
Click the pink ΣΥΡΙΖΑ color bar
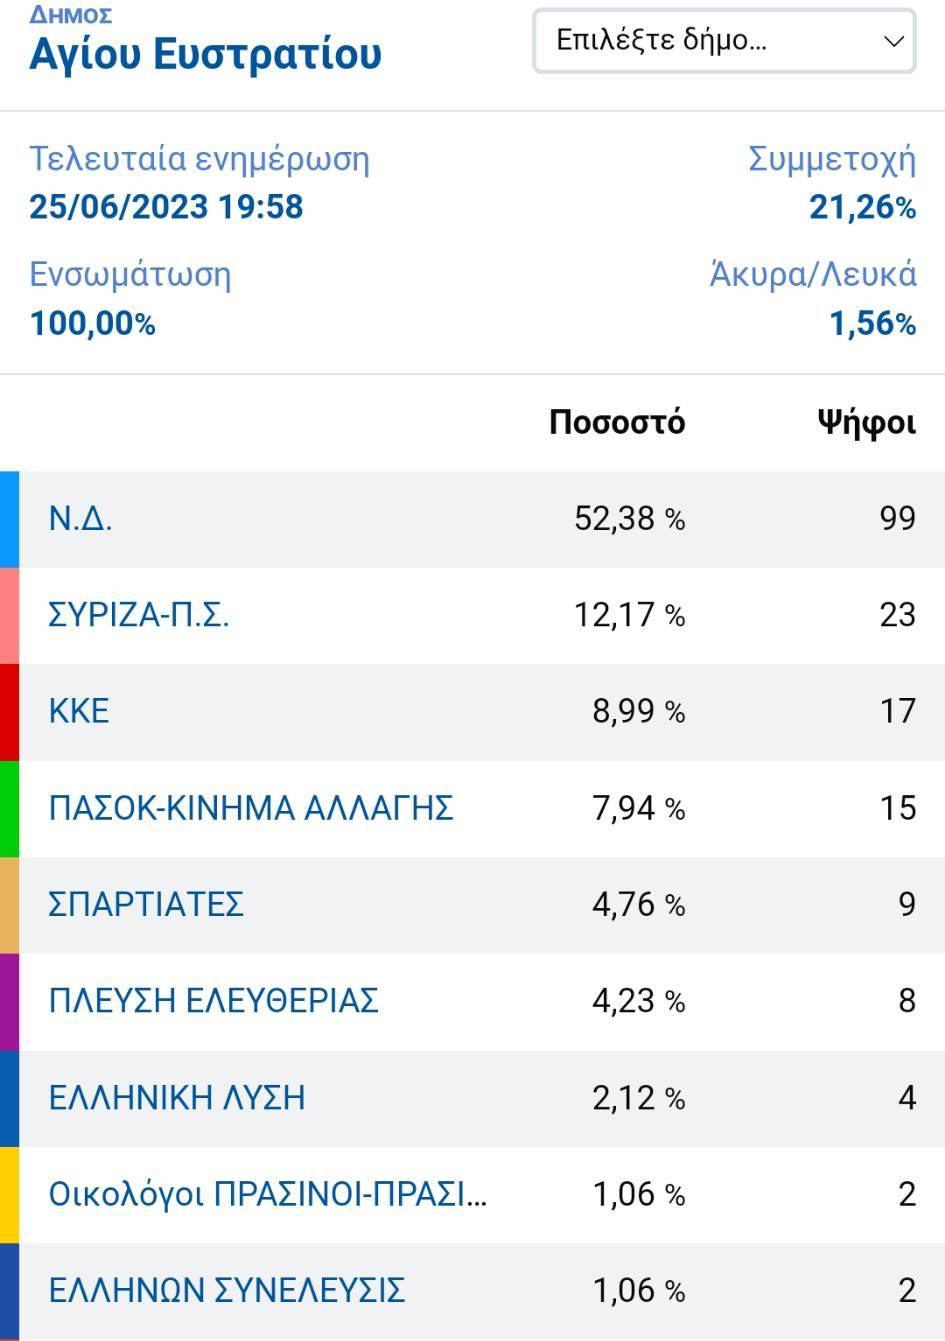click(x=9, y=616)
